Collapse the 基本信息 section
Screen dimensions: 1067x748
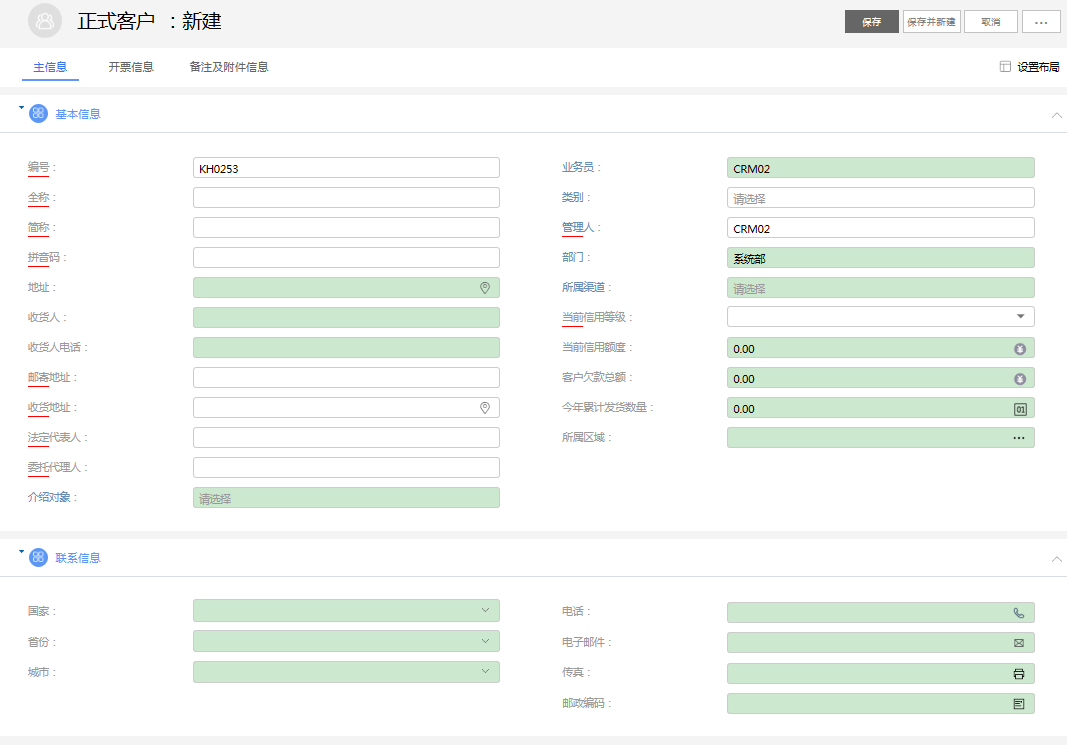click(x=1057, y=115)
